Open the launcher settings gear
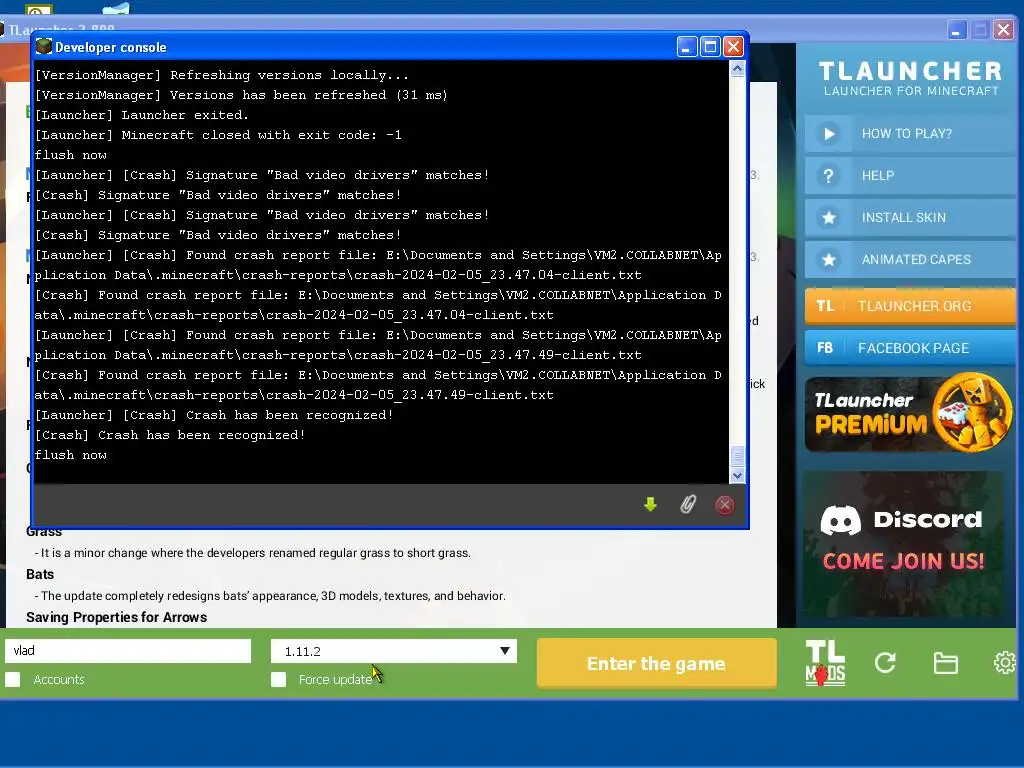 pyautogui.click(x=1005, y=663)
